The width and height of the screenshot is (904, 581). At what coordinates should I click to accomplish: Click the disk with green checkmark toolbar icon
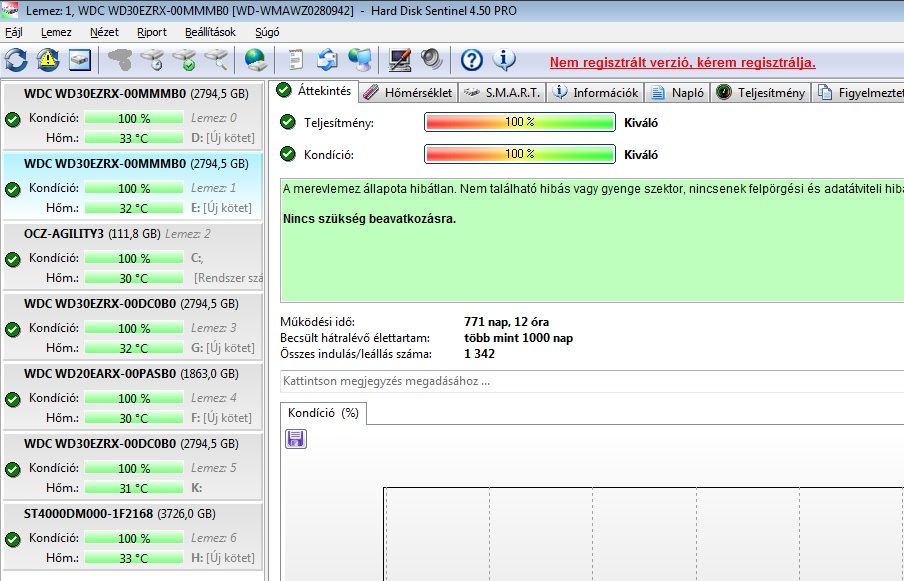tap(184, 59)
